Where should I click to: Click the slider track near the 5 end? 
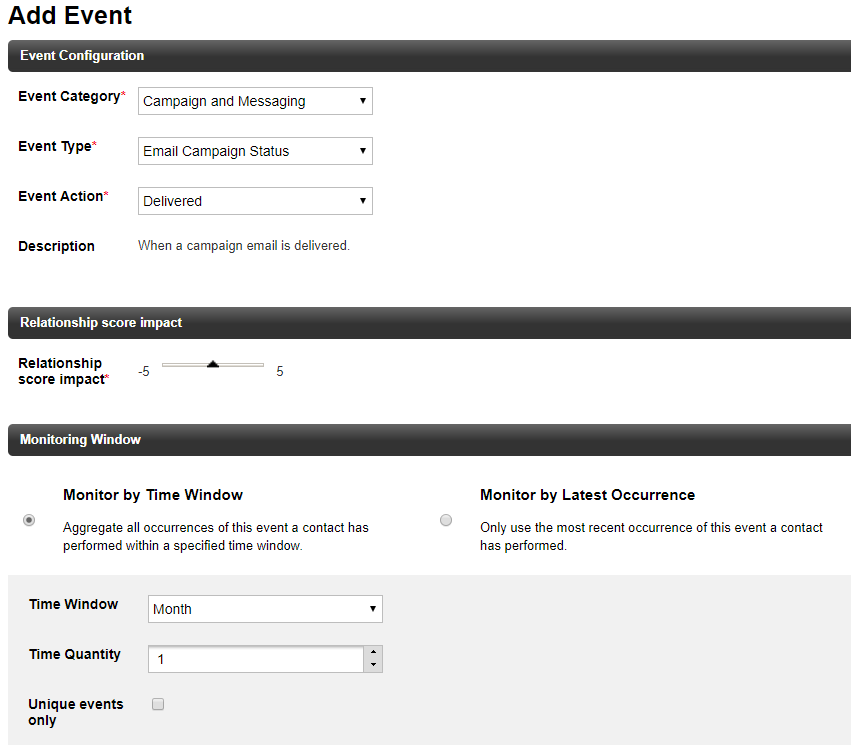click(255, 365)
